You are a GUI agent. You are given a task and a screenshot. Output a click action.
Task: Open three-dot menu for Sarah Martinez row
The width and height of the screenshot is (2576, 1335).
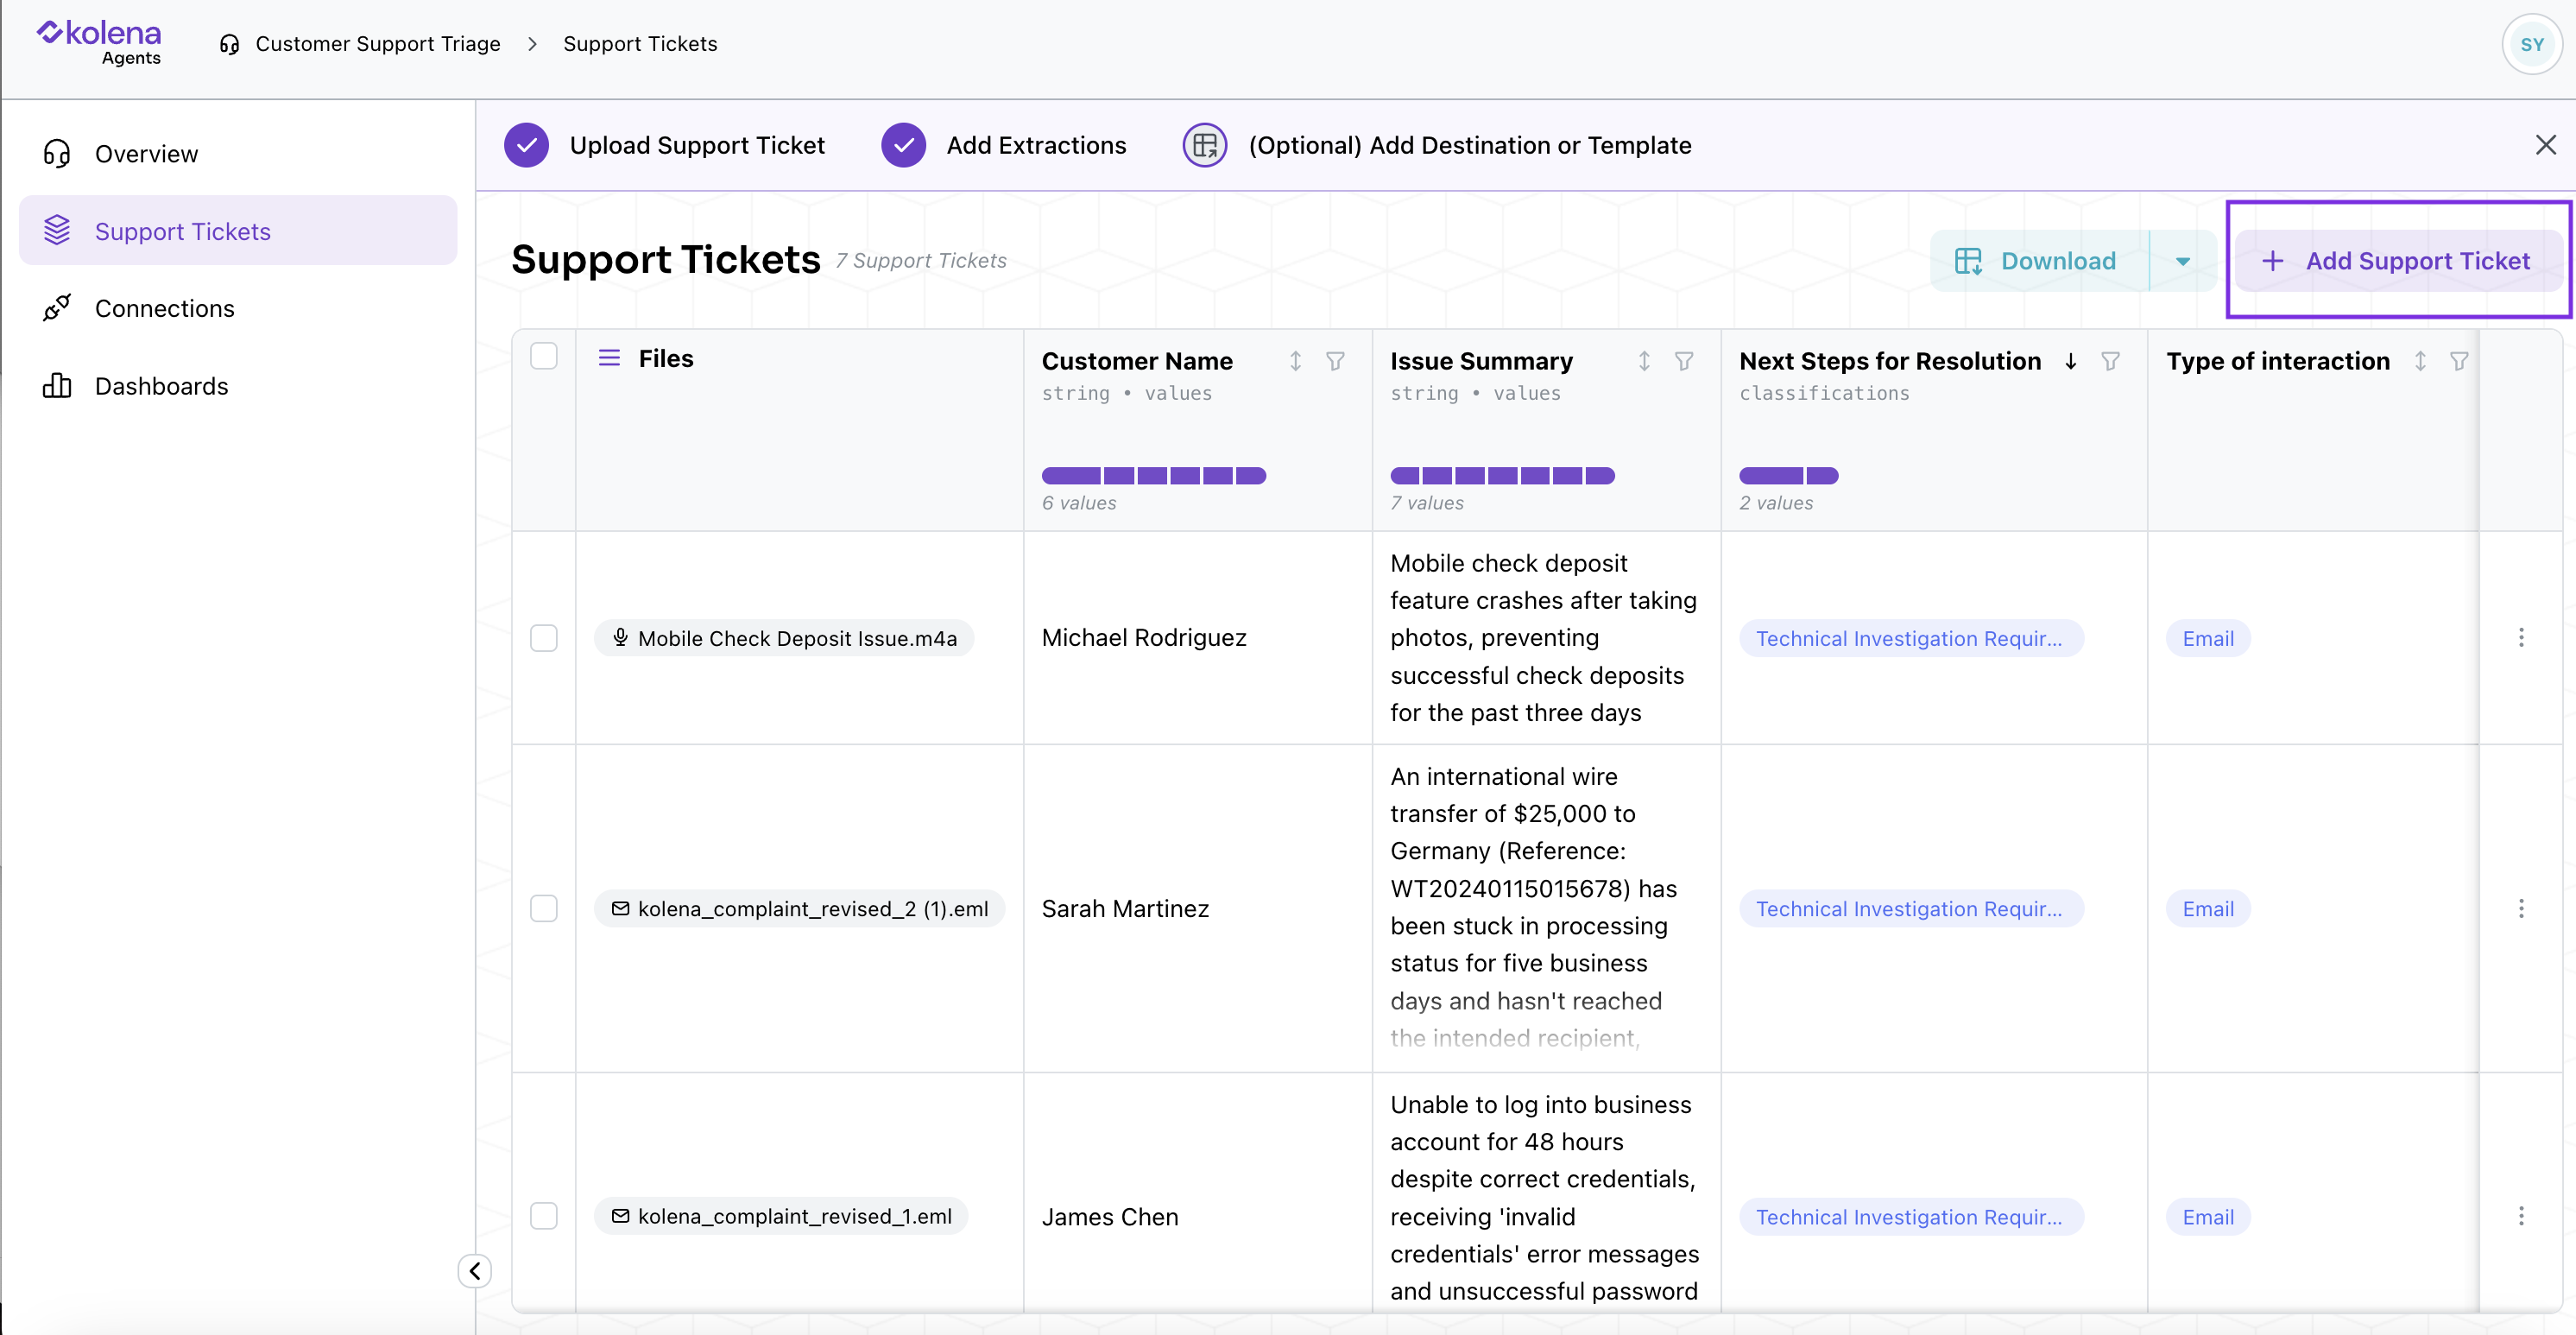[2520, 908]
